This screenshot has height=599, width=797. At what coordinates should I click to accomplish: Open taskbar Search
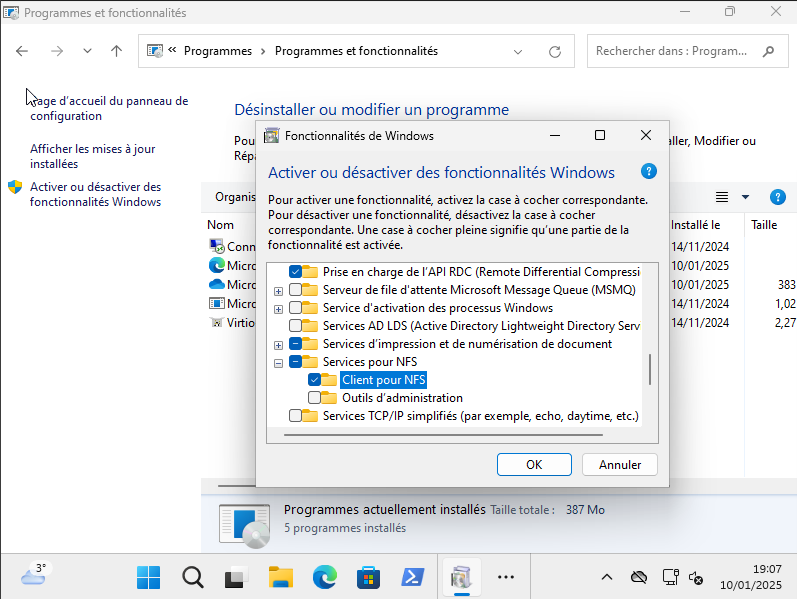coord(193,577)
